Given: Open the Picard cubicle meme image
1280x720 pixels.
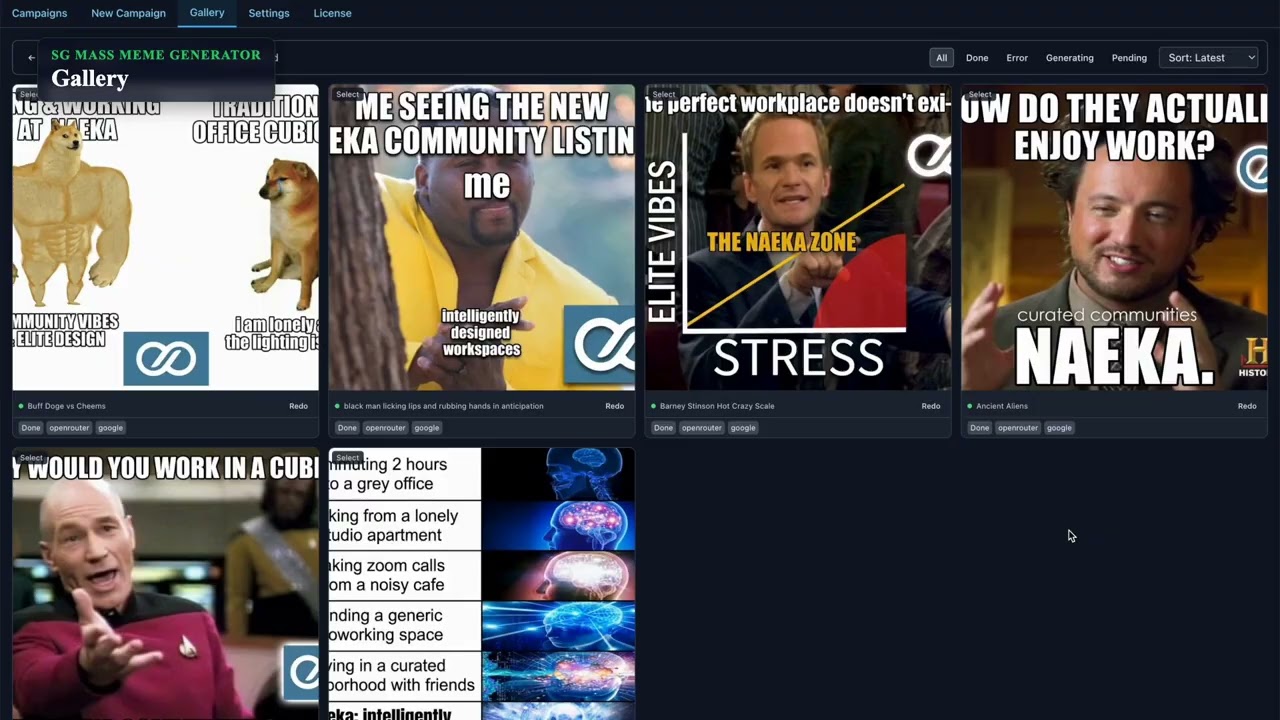Looking at the screenshot, I should (166, 584).
